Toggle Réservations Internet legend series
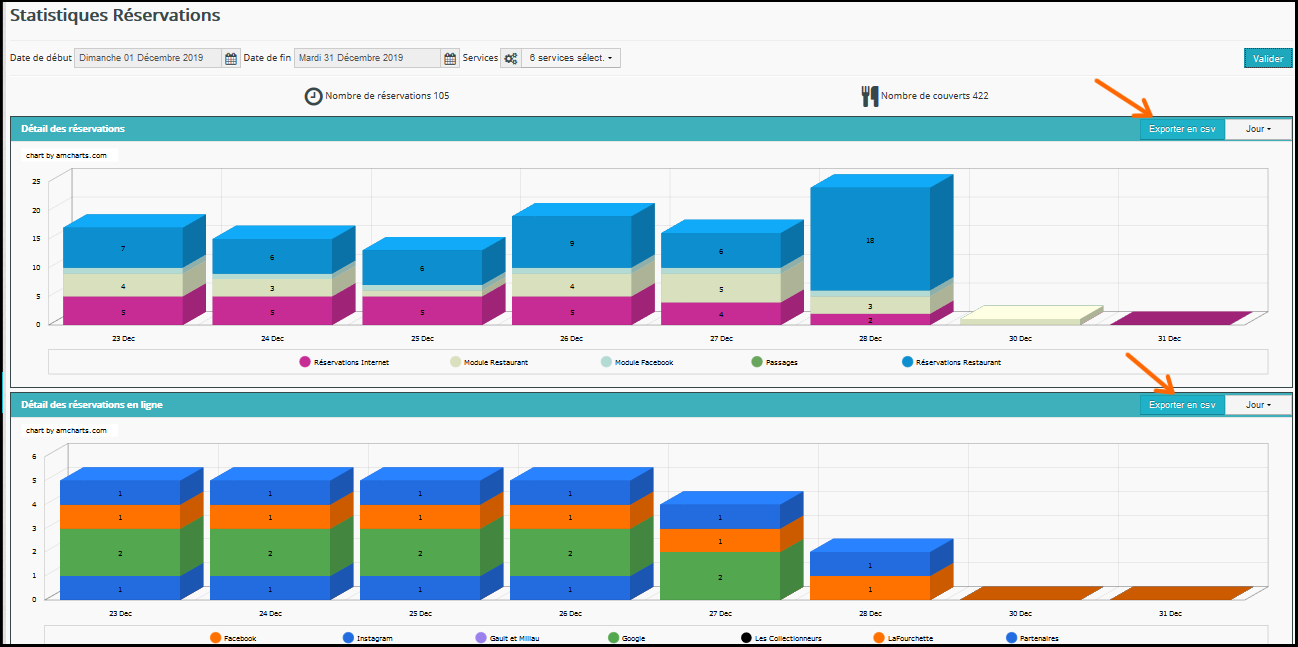Screen dimensions: 1298x647 pyautogui.click(x=344, y=362)
